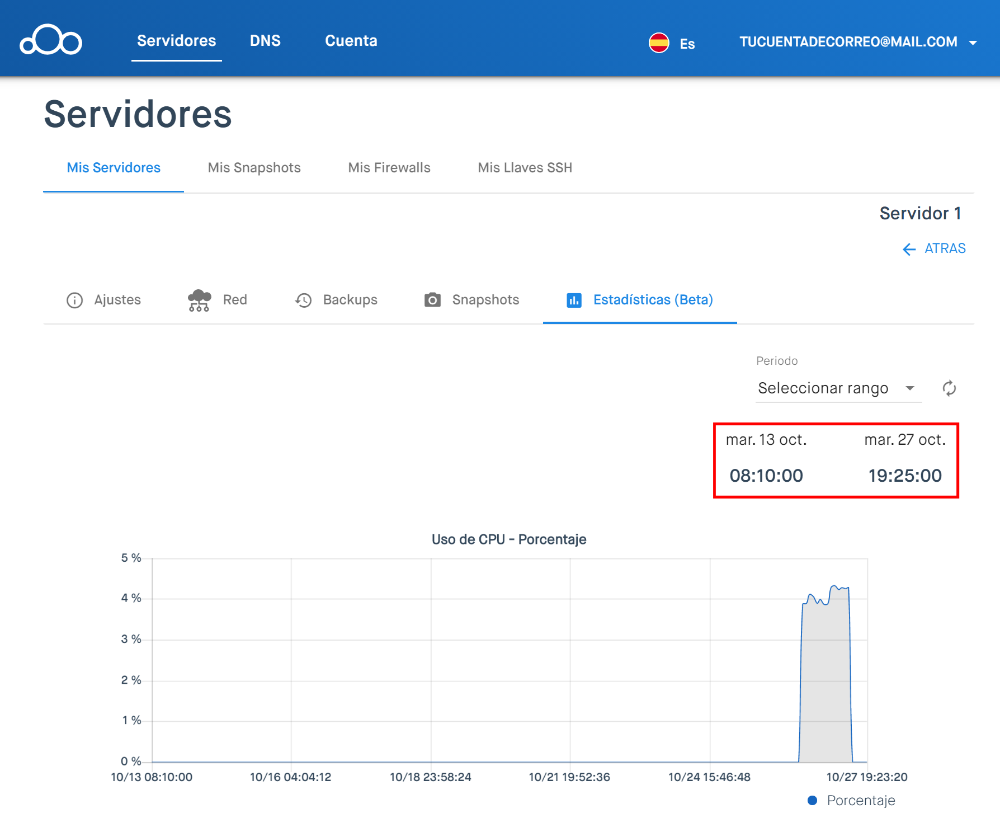This screenshot has height=832, width=1000.
Task: Click the cloud logo in the header
Action: pyautogui.click(x=51, y=41)
